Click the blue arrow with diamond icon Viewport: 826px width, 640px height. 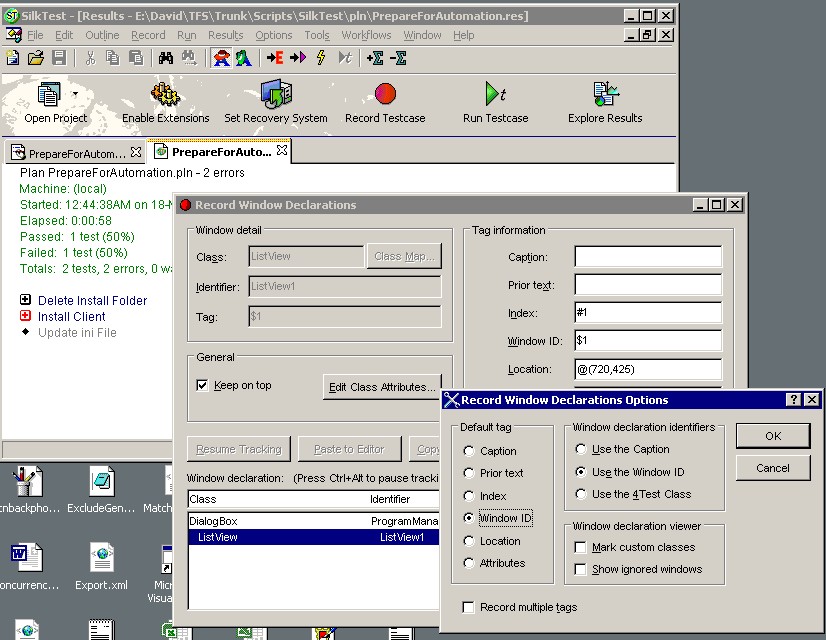298,57
